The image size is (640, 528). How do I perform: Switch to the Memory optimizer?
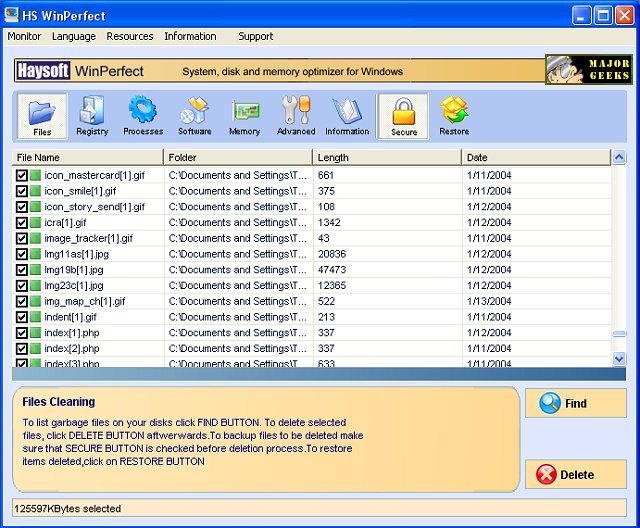[x=245, y=116]
